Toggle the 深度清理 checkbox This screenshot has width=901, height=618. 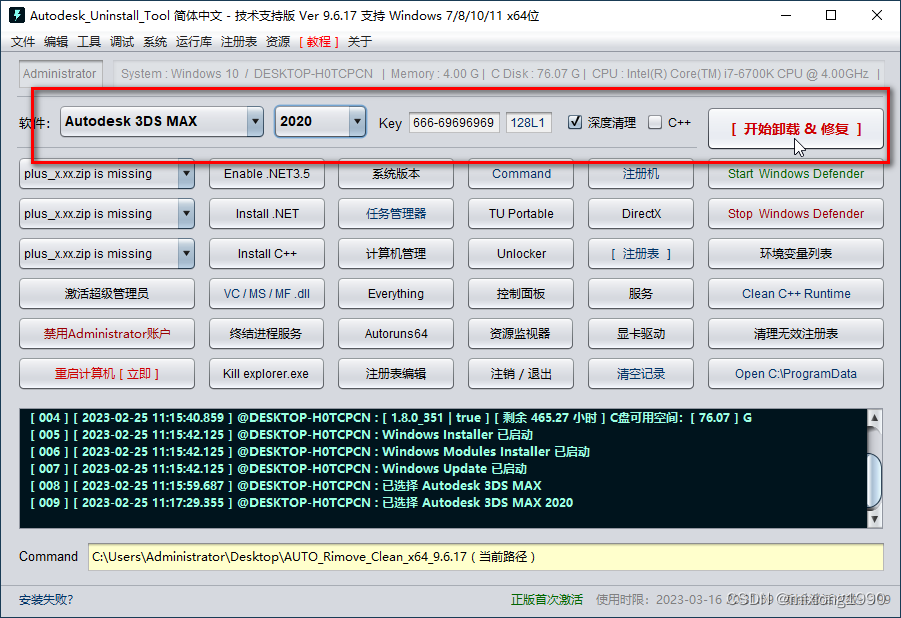(x=575, y=122)
